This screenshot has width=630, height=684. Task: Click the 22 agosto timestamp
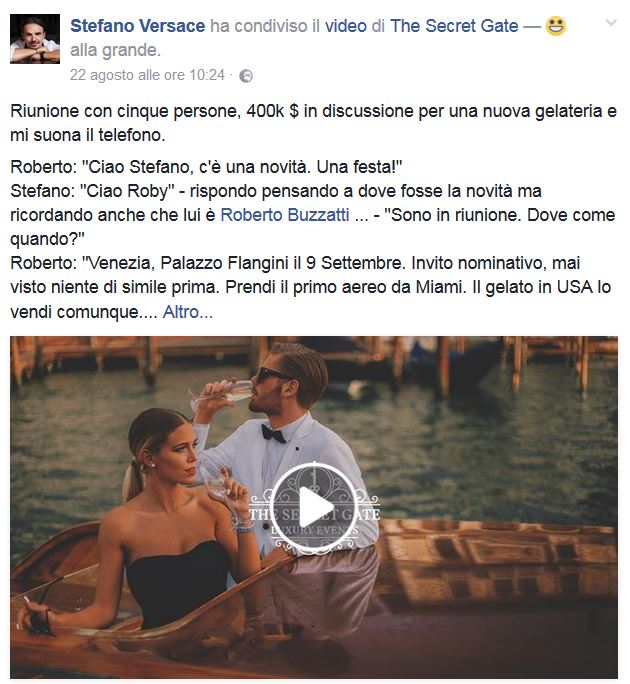(x=147, y=75)
